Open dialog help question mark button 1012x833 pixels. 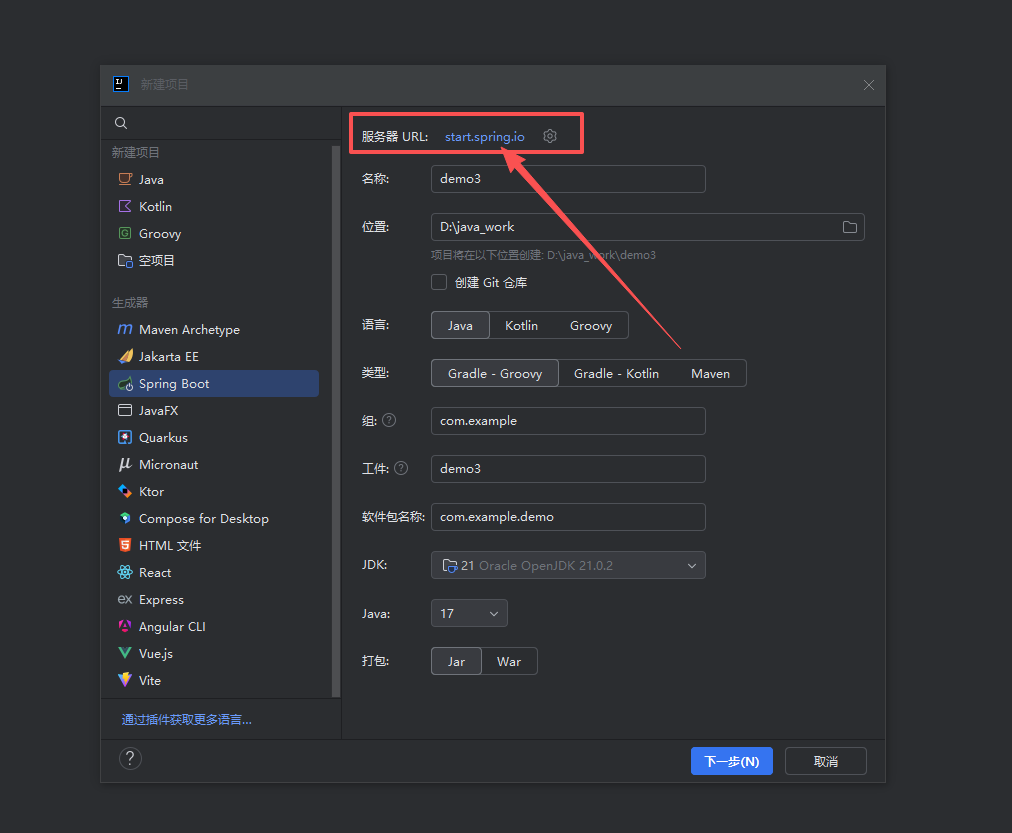click(130, 759)
